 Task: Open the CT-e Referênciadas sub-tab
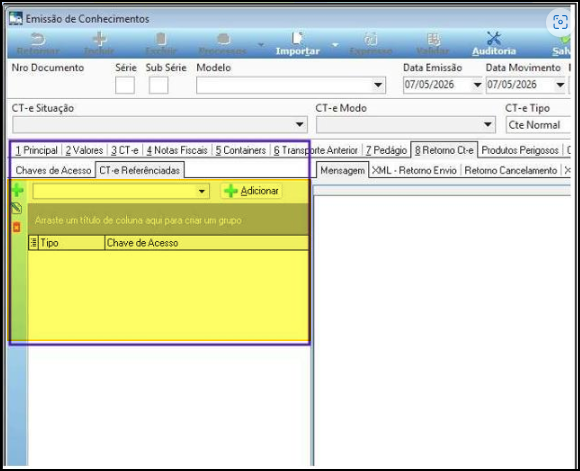(139, 170)
